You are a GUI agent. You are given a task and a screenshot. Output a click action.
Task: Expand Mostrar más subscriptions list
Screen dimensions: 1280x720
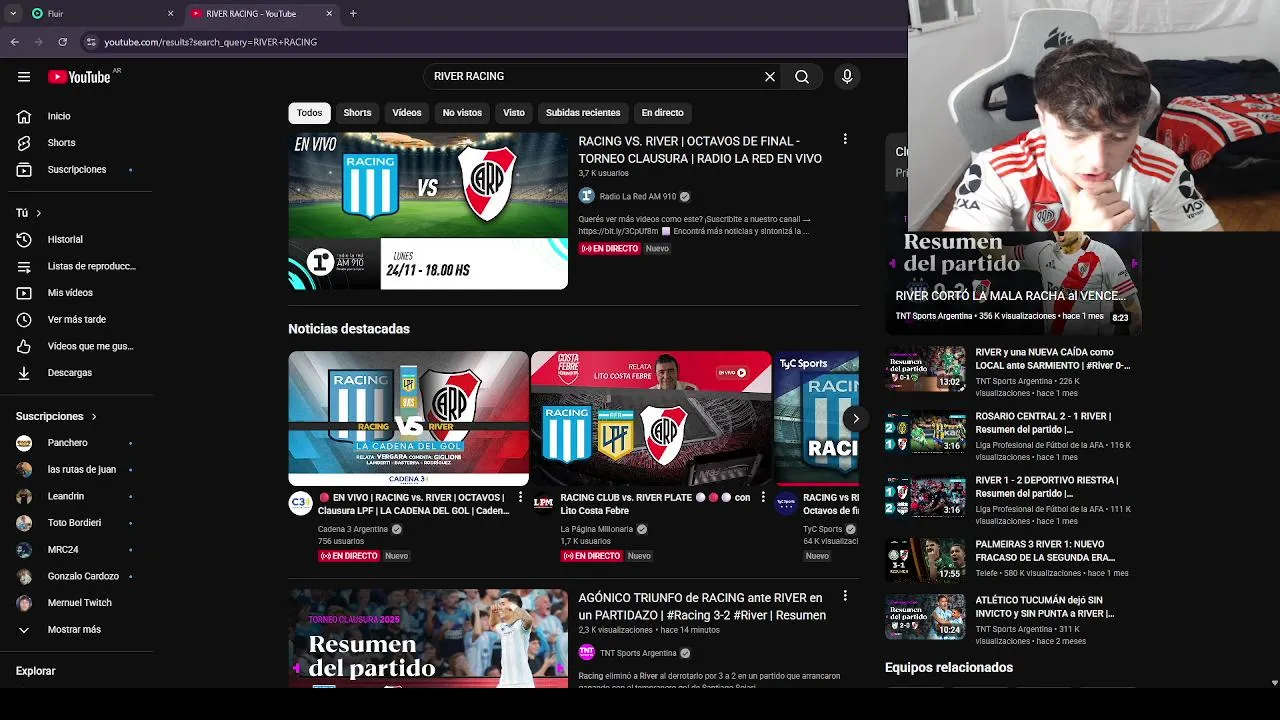(72, 630)
